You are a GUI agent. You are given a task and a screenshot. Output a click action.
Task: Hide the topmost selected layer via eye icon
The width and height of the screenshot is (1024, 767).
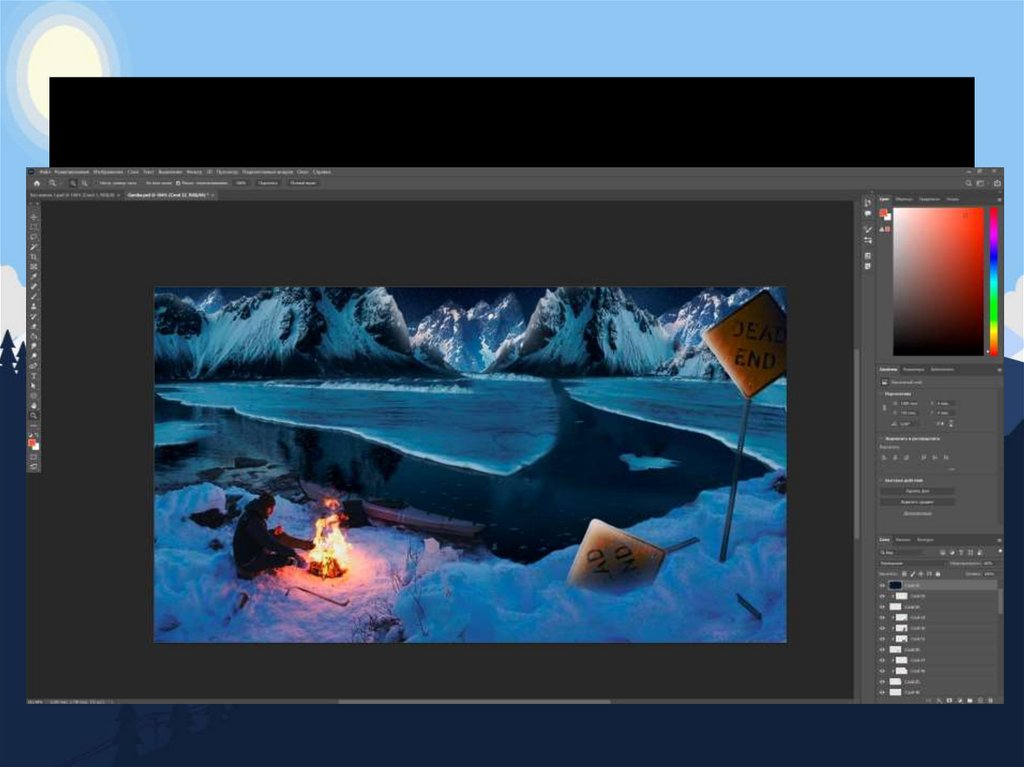click(882, 585)
